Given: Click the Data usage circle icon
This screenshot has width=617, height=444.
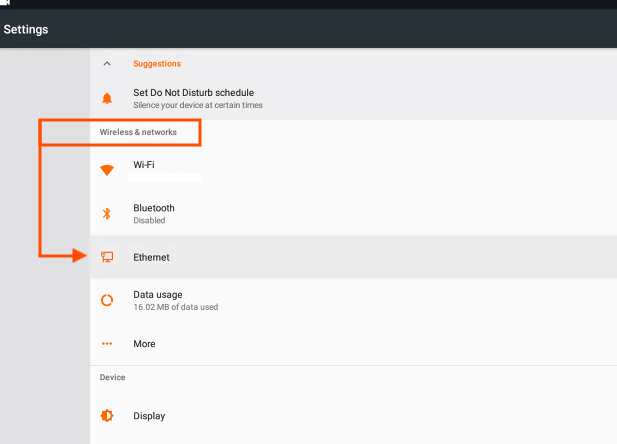Looking at the screenshot, I should coord(107,300).
